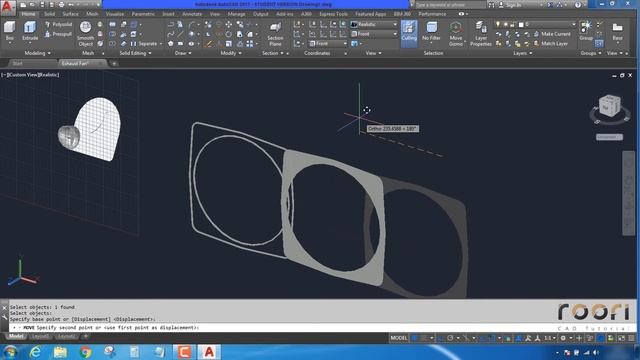
Task: Switch to the Solid ribbon tab
Action: (49, 14)
